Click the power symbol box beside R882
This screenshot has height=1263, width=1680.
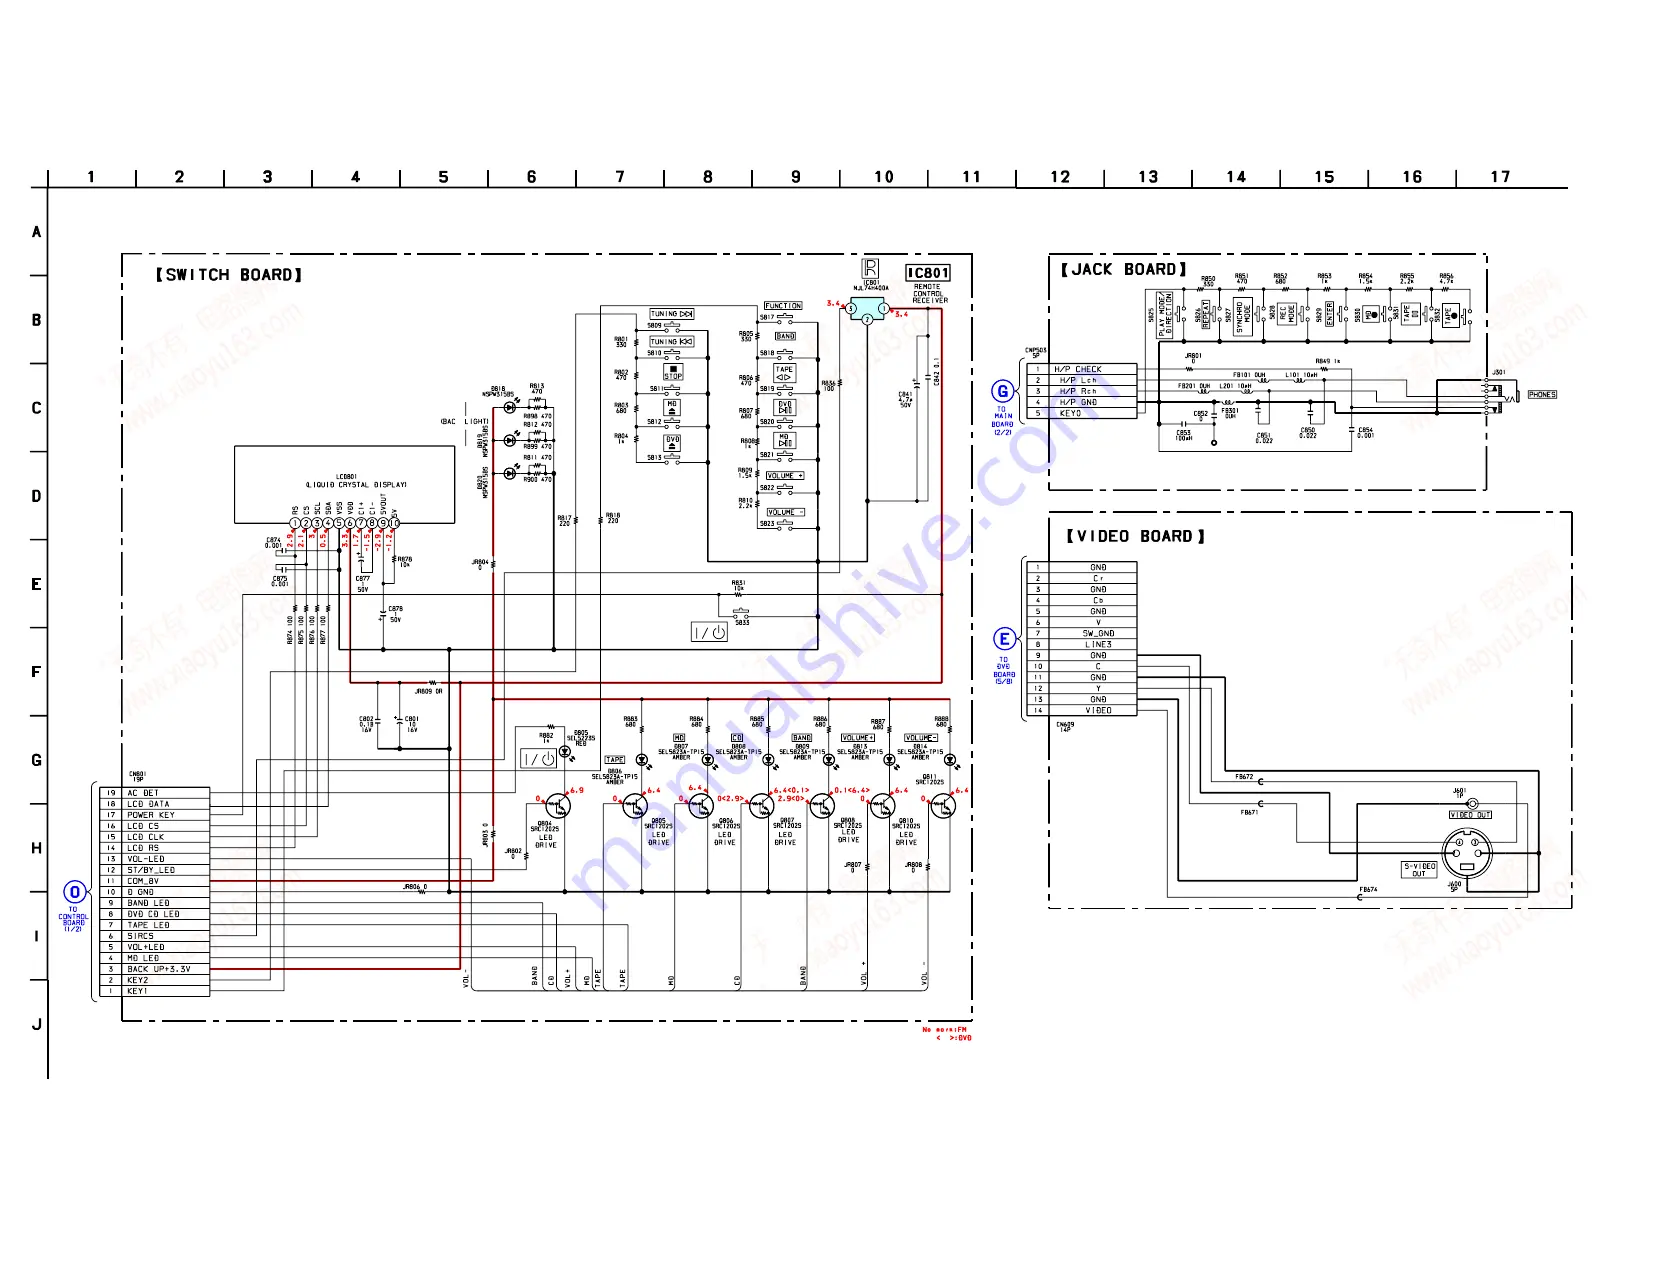pos(539,759)
